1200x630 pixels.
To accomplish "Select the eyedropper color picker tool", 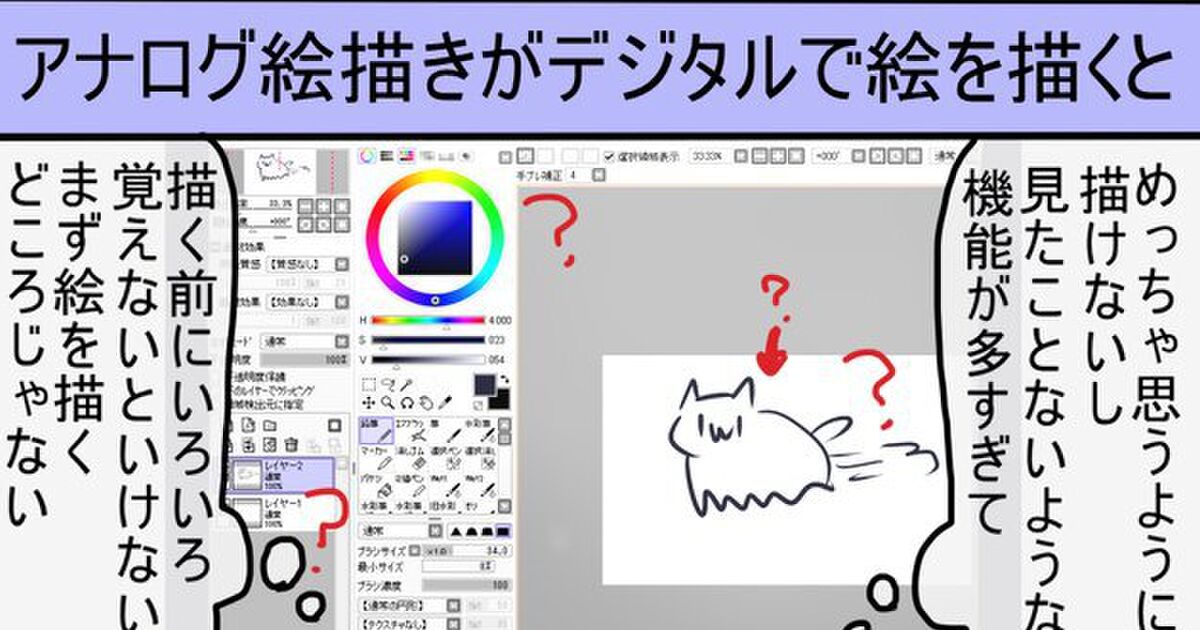I will coord(445,402).
